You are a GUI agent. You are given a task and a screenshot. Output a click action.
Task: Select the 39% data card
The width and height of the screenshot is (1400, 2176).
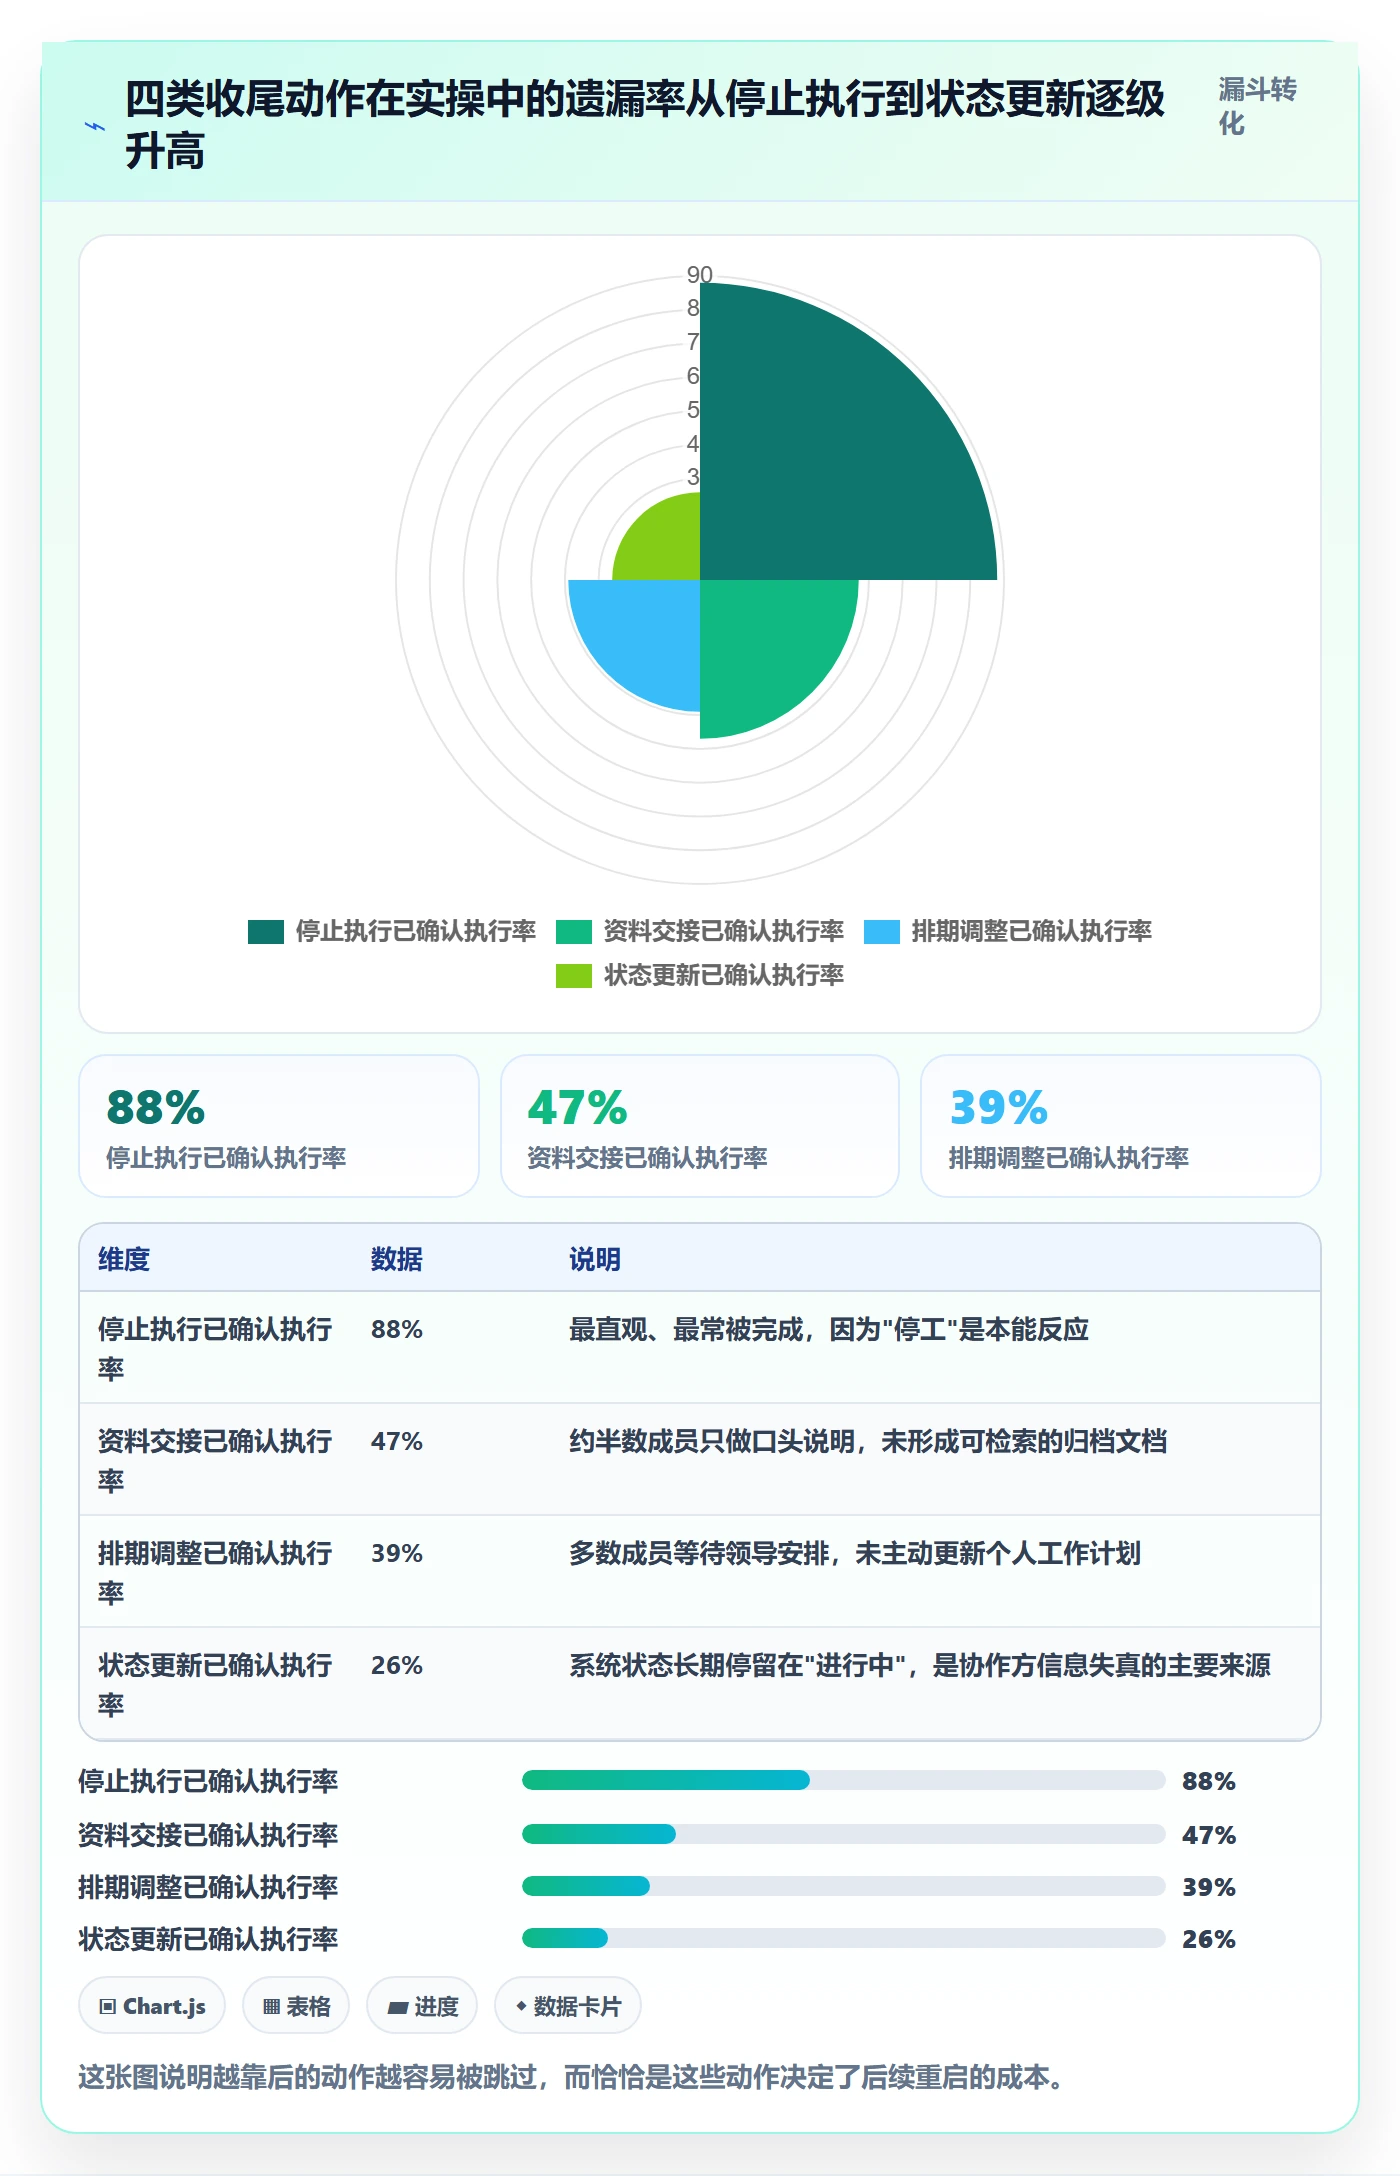pos(1121,1126)
